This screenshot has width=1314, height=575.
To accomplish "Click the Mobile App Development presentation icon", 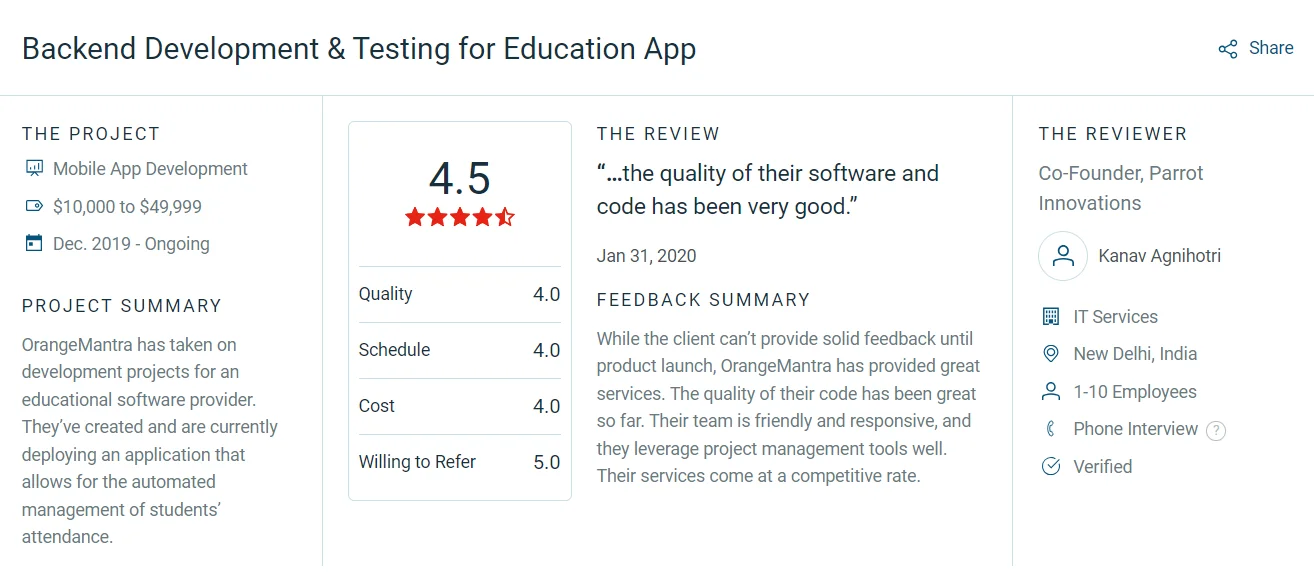I will point(34,168).
